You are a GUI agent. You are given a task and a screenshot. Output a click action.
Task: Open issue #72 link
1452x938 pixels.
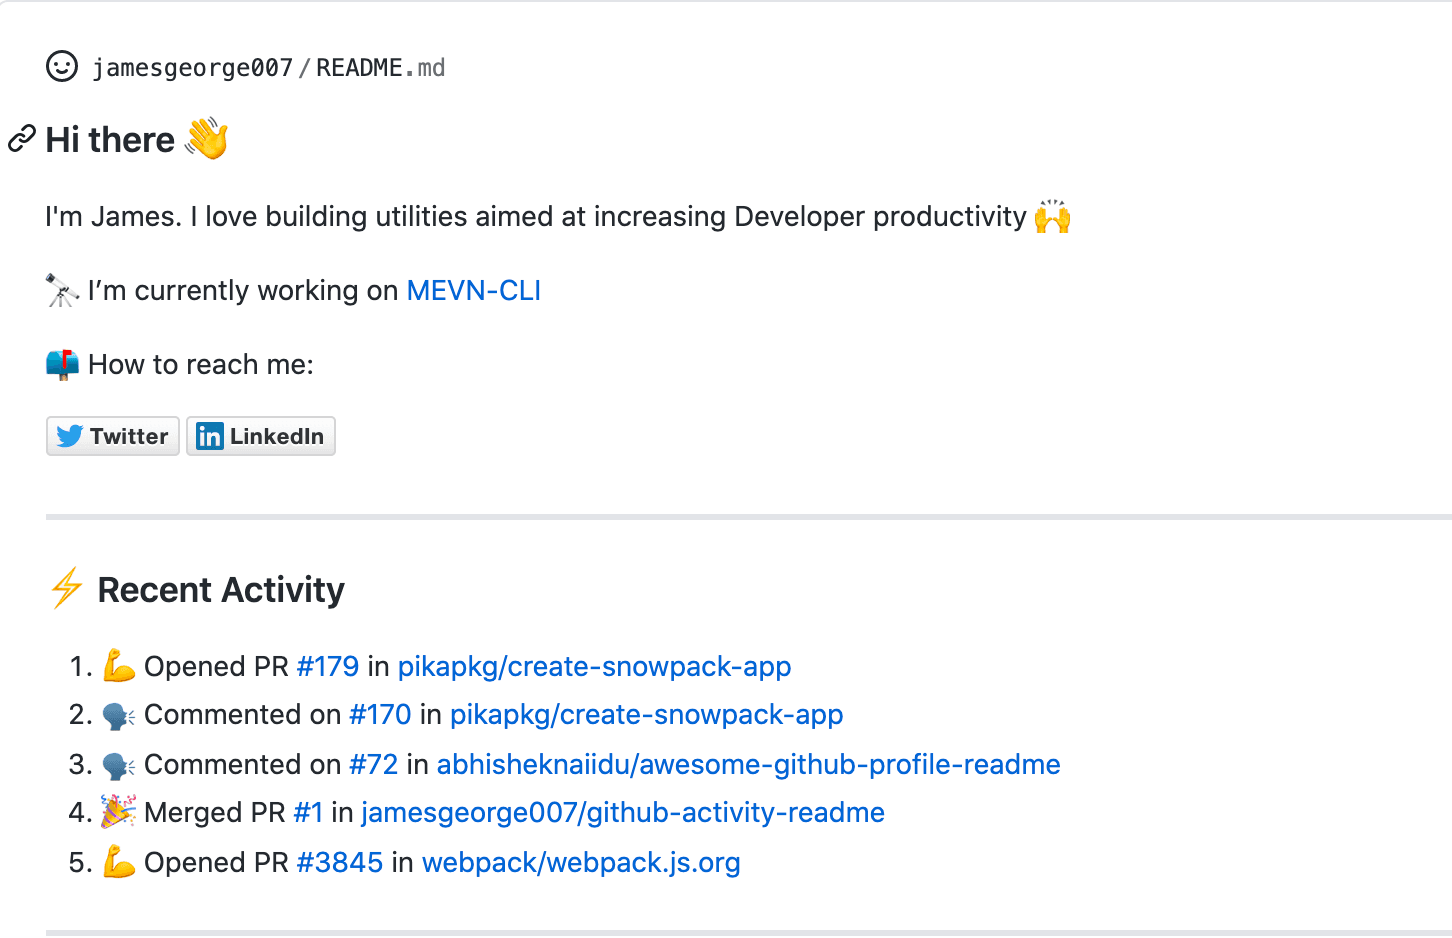[x=373, y=765]
